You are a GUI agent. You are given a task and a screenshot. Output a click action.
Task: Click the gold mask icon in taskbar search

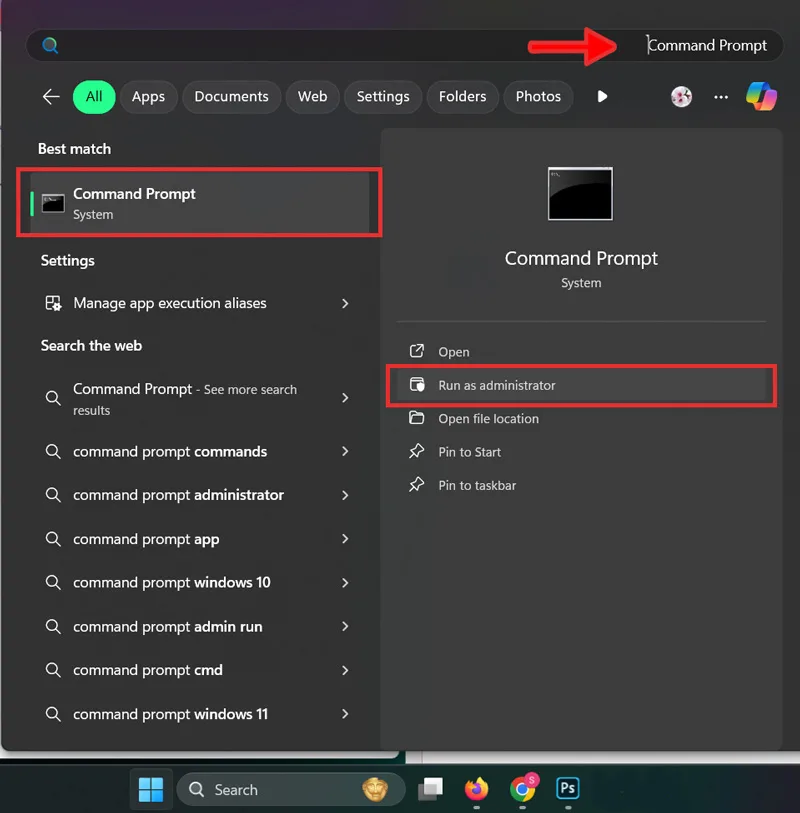coord(375,789)
